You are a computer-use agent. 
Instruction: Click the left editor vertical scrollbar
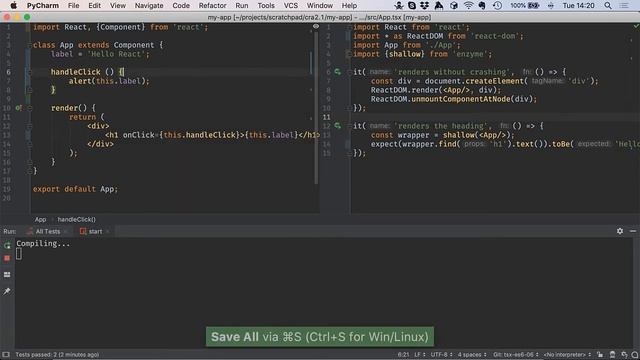(316, 108)
